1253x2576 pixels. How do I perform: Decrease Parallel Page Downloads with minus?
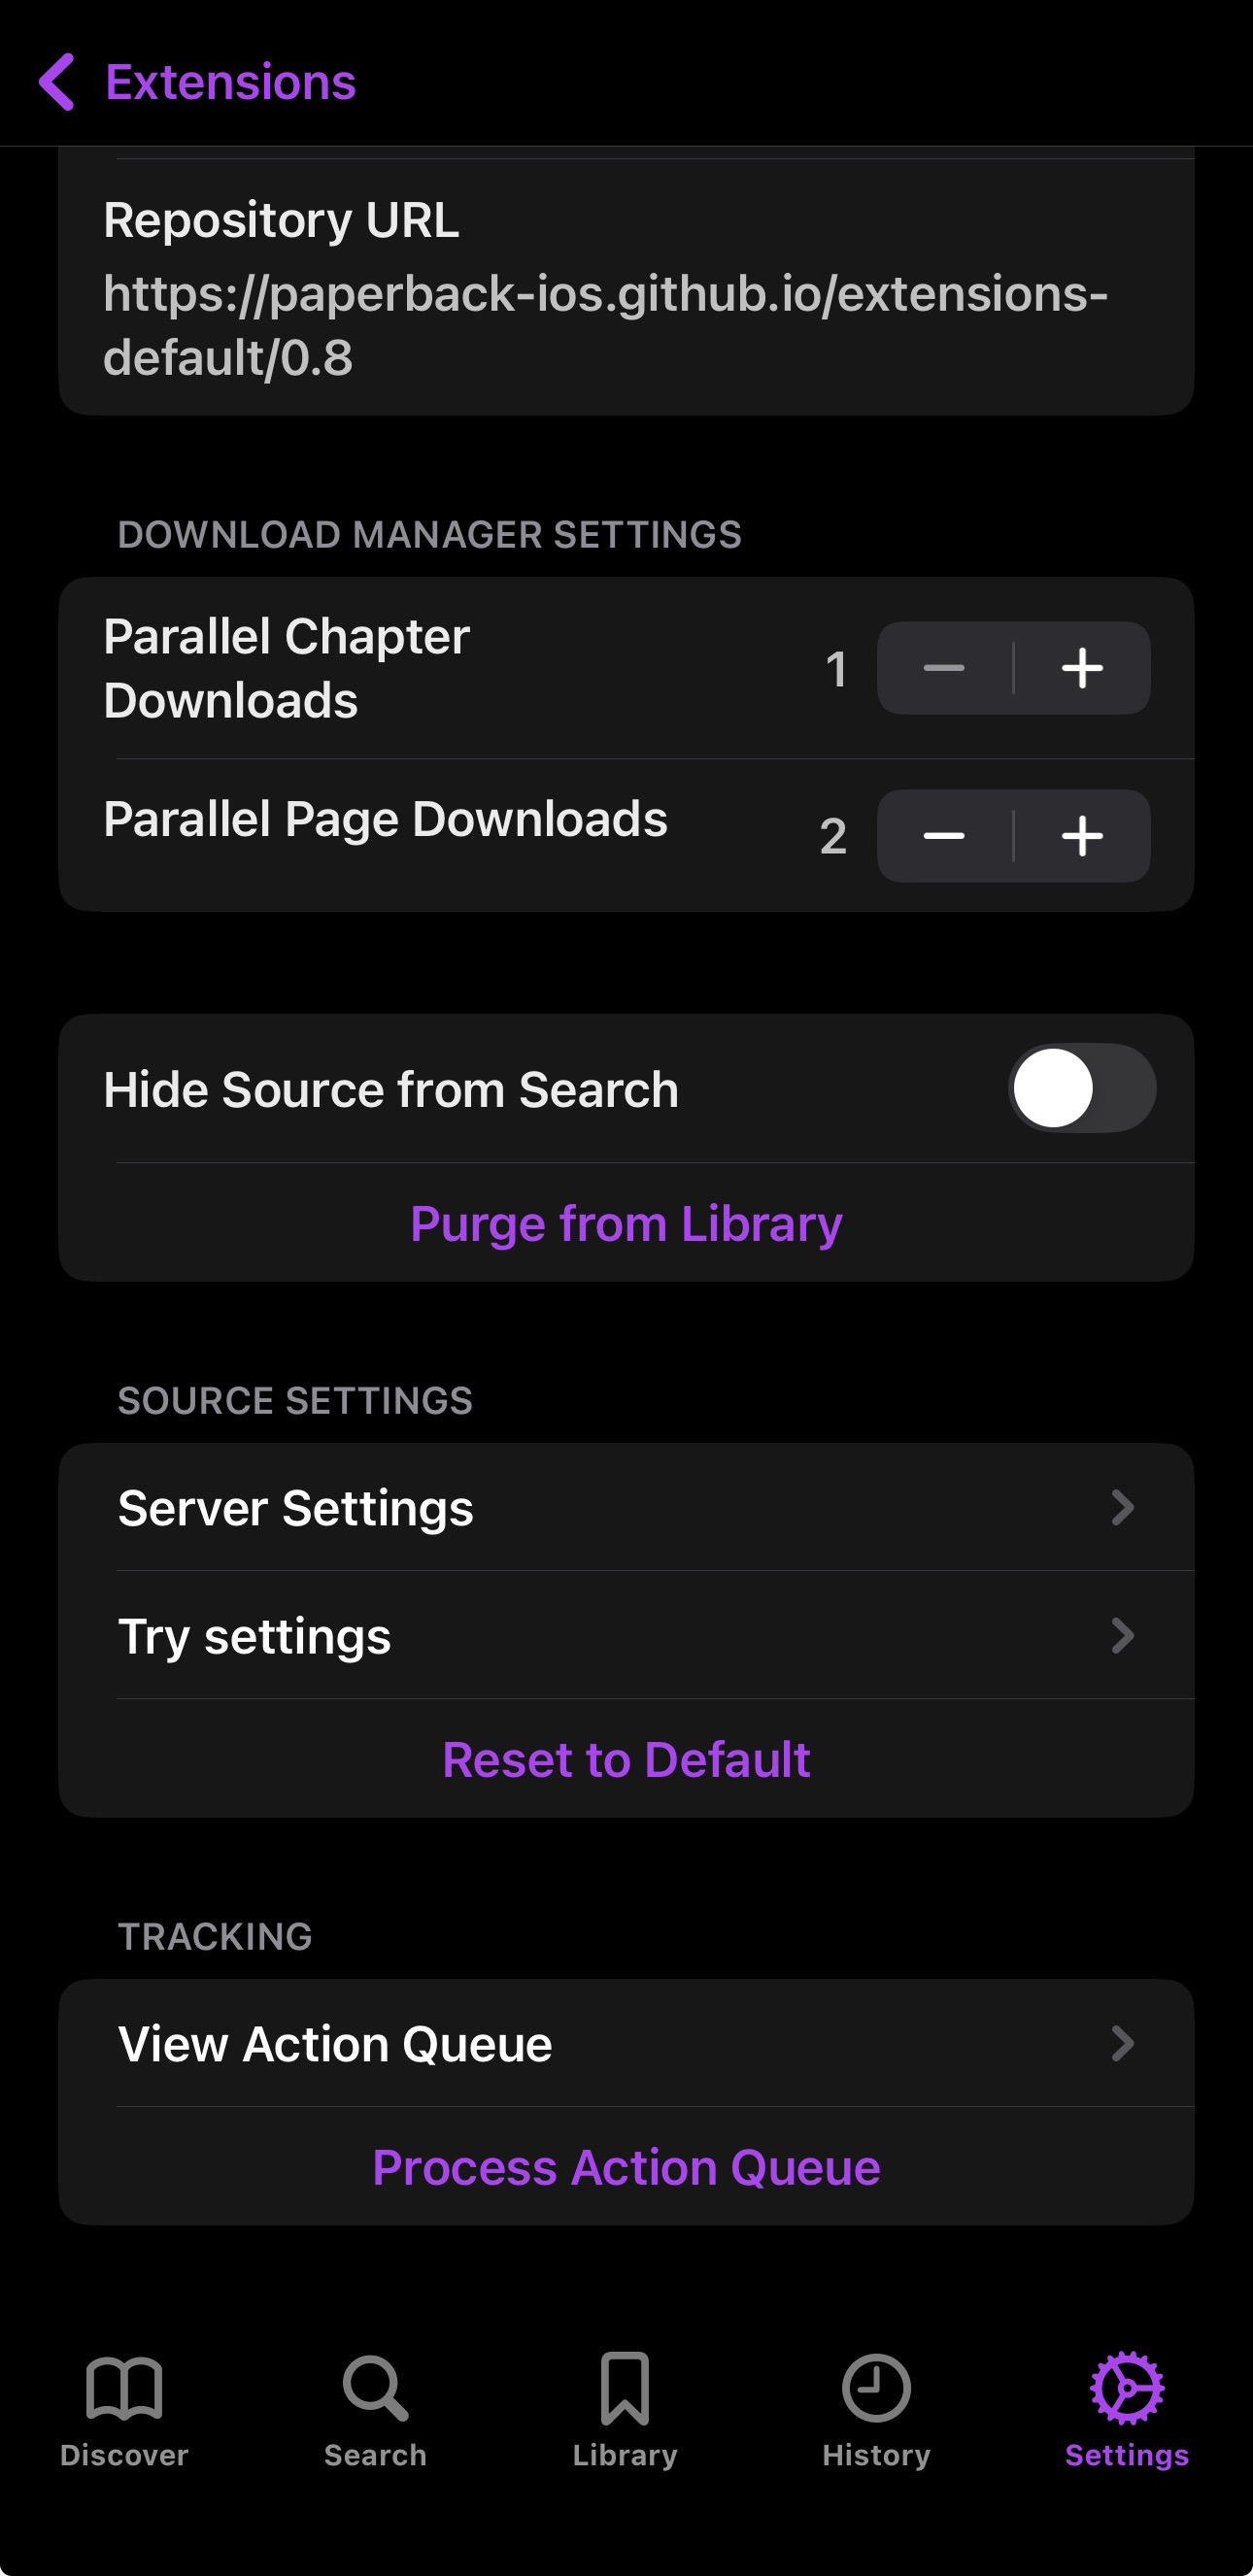coord(944,836)
